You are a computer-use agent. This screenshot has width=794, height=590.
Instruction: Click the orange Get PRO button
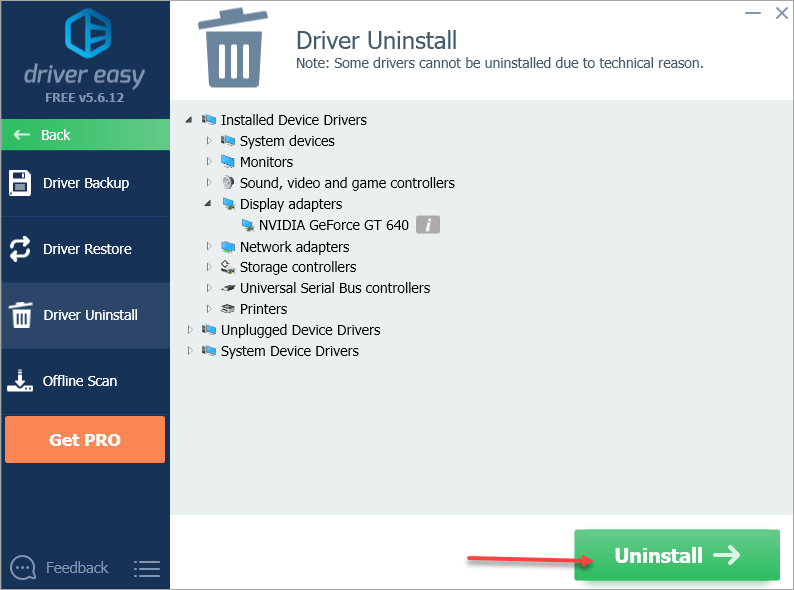85,440
